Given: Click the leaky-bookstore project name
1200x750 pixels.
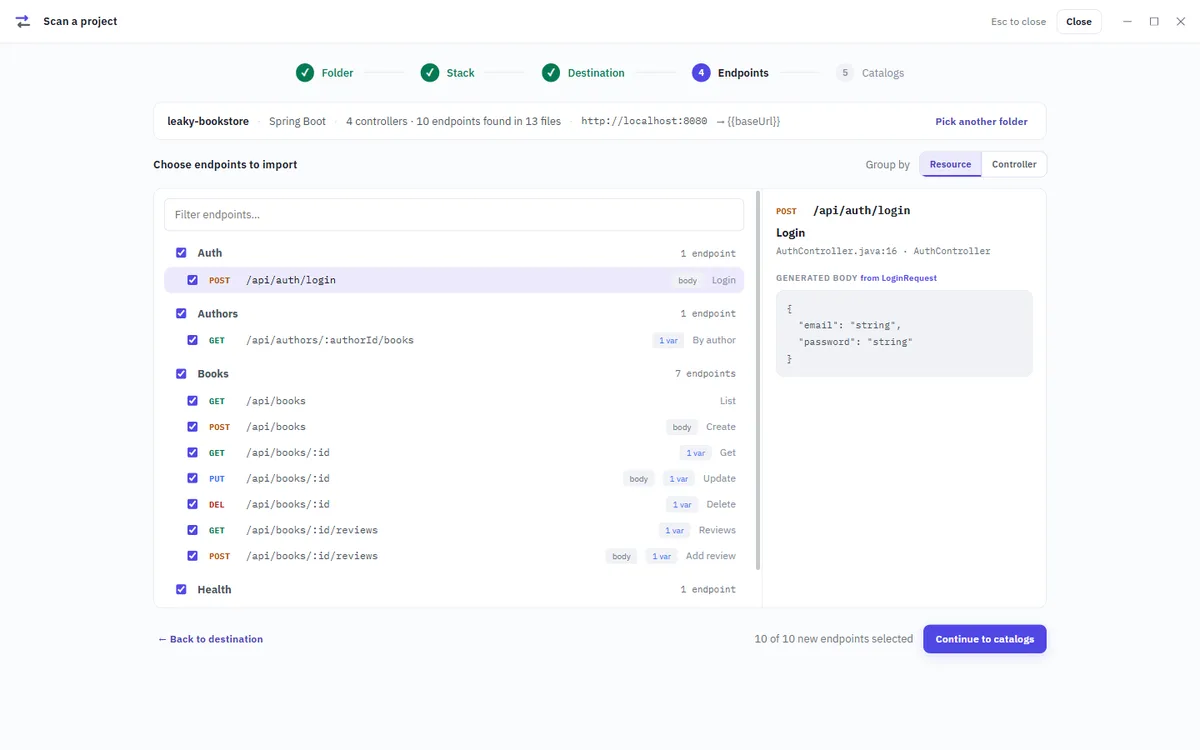Looking at the screenshot, I should point(208,121).
